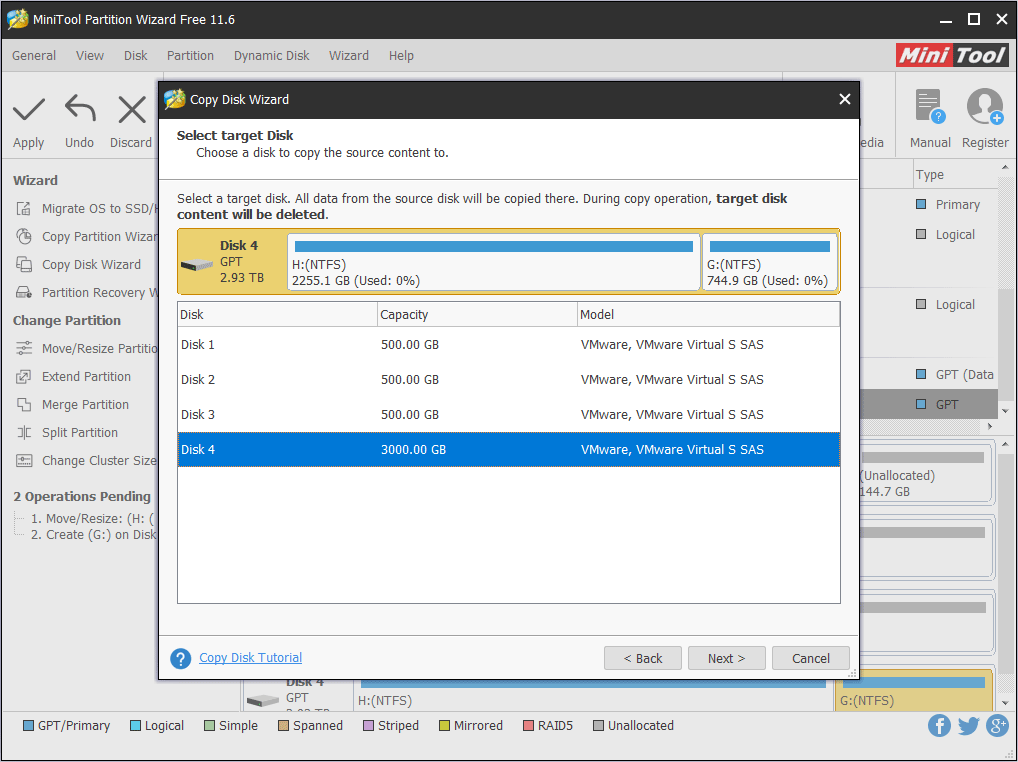Open the Partition menu
This screenshot has height=762, width=1018.
pos(190,56)
